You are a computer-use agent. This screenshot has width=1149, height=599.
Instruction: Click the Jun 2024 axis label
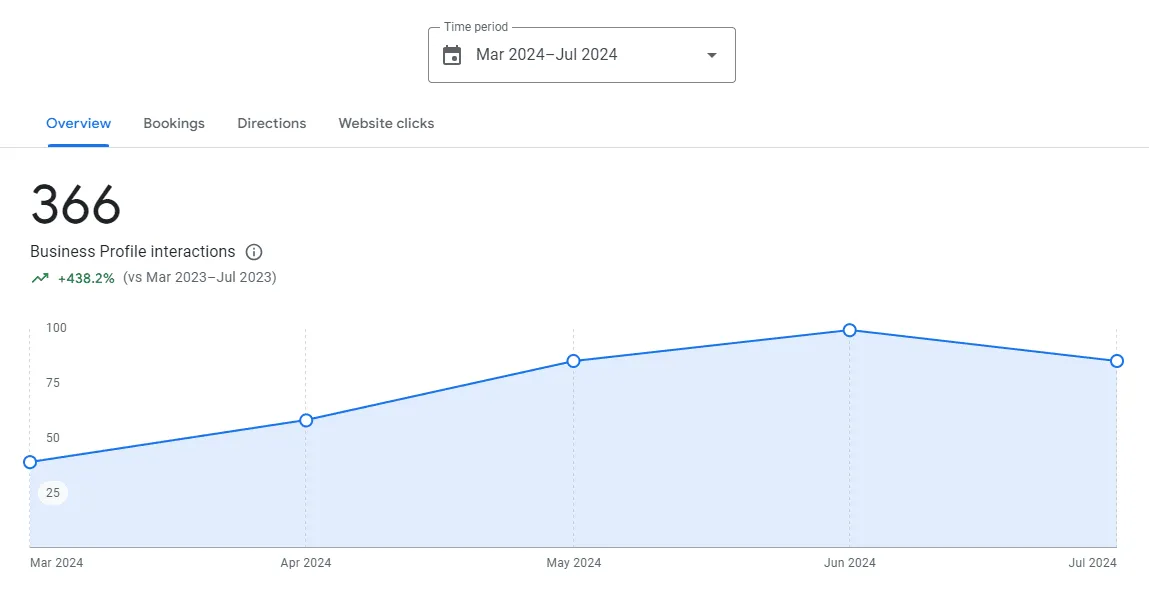(849, 562)
